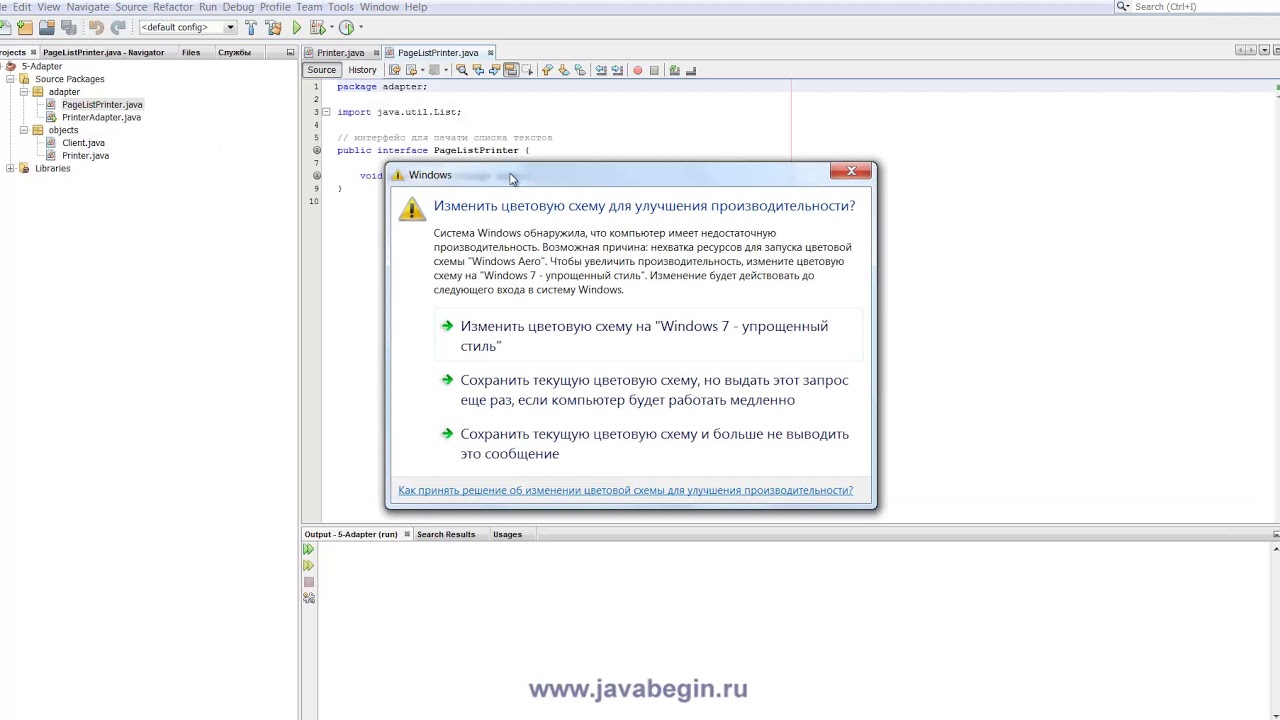1280x720 pixels.
Task: Click the Profile Project toolbar icon
Action: pyautogui.click(x=346, y=28)
